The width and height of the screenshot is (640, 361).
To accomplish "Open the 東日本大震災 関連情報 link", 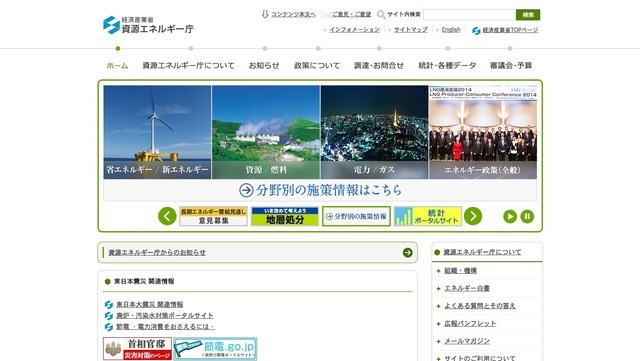I will pos(149,305).
